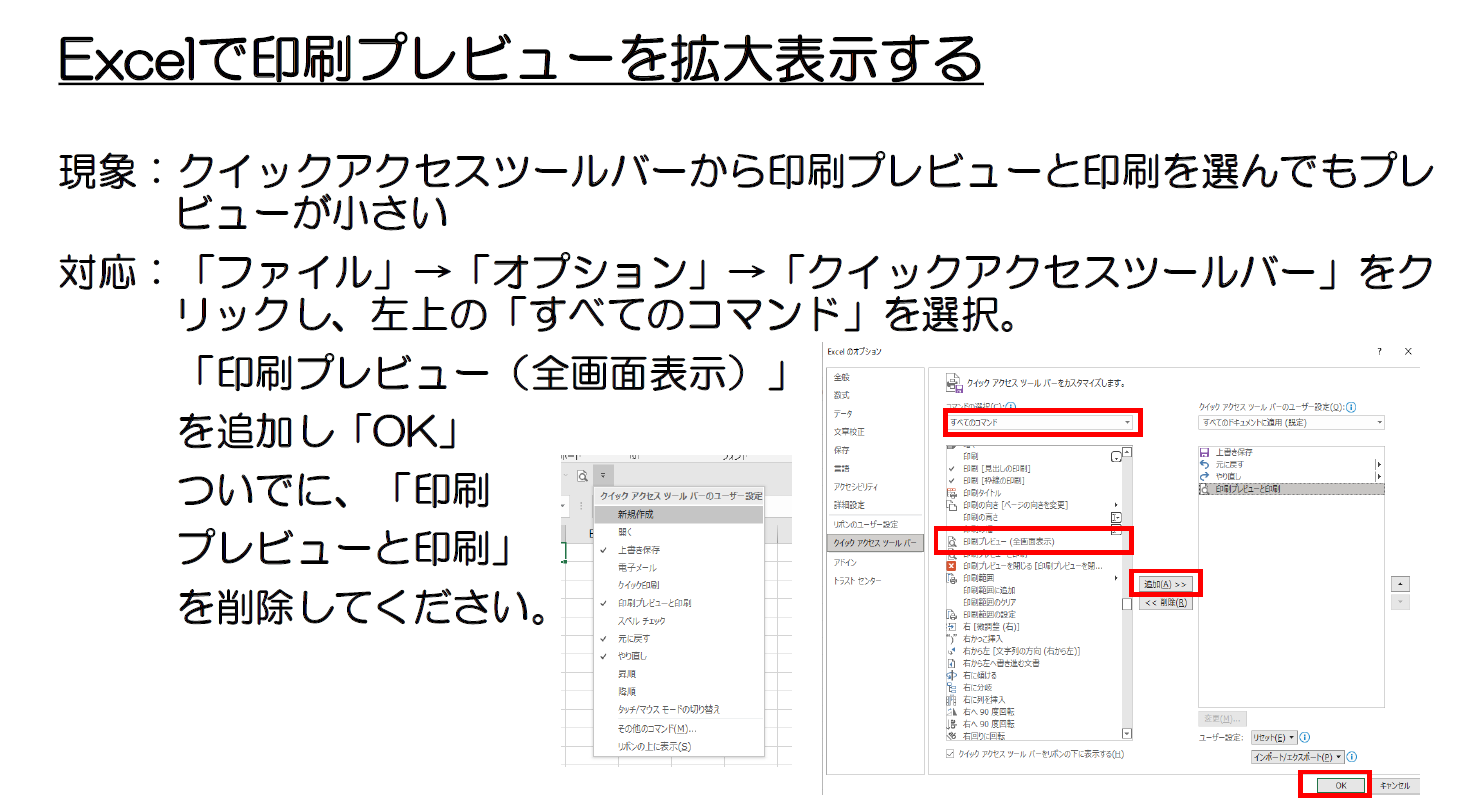This screenshot has width=1470, height=805.
Task: Click the red X icon for 印刷プレビューを閉じる
Action: tap(951, 566)
